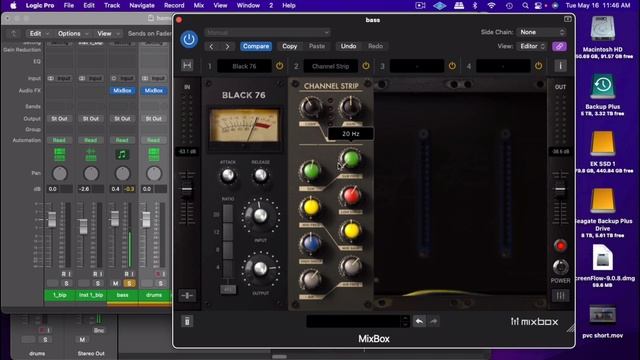
Task: Select ratio 20 button on Black 76
Action: pos(228,214)
